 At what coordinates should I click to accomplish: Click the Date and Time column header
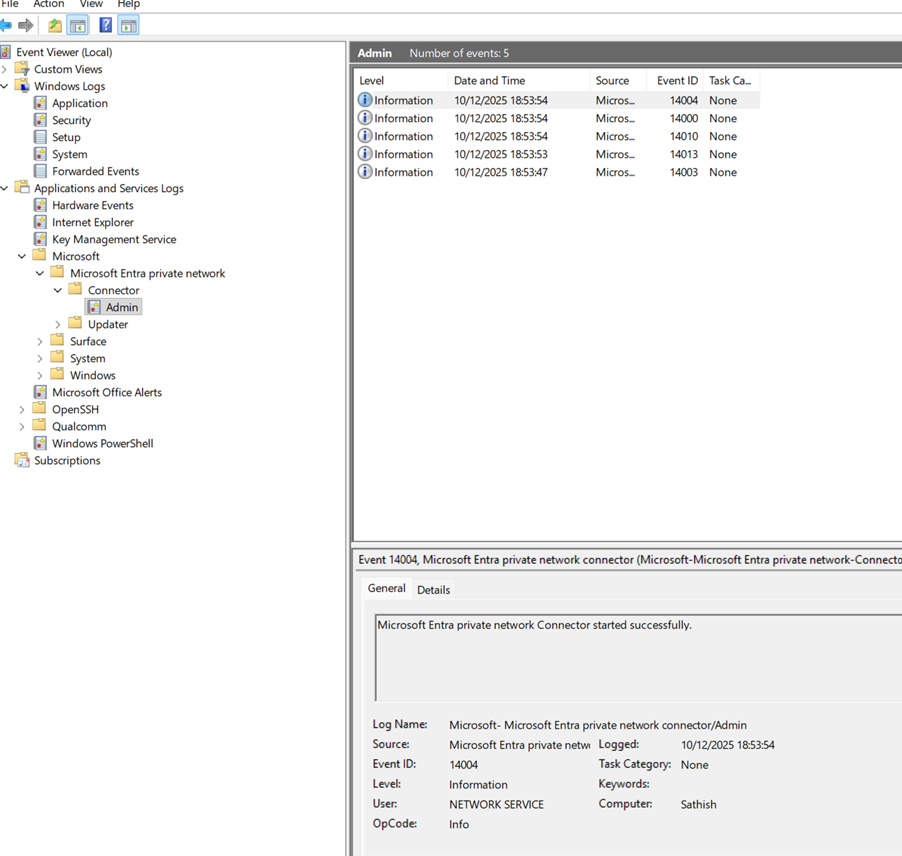pos(489,81)
